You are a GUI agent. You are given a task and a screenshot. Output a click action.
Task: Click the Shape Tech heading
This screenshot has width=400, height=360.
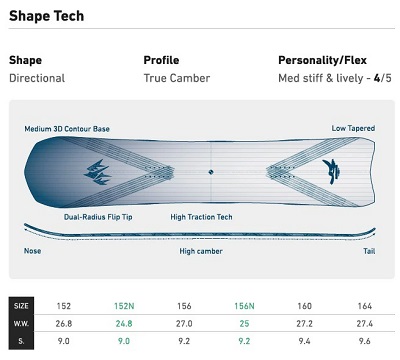[x=46, y=16]
